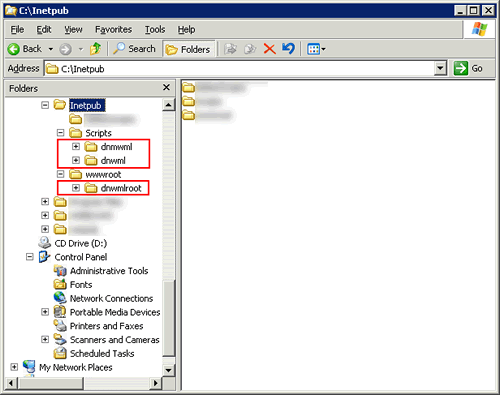Screen dimensions: 500x395
Task: Expand Portable Media Devices node
Action: click(45, 312)
